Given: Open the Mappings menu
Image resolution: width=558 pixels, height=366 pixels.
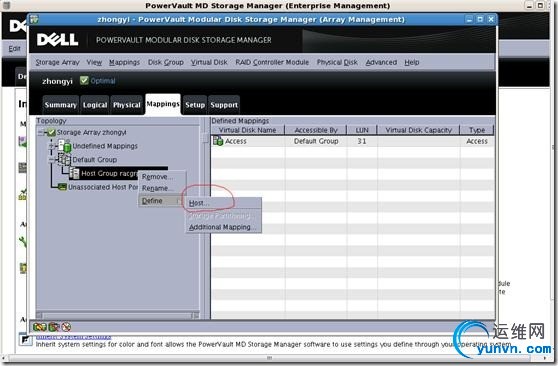Looking at the screenshot, I should (124, 62).
